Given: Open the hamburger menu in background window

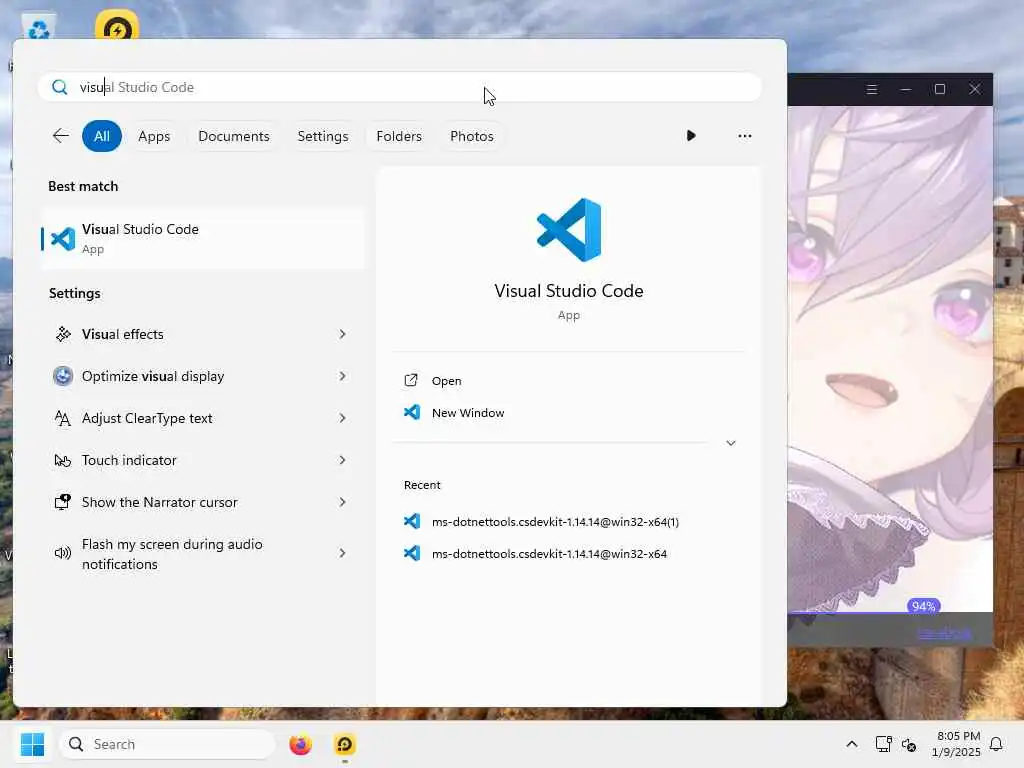Looking at the screenshot, I should point(872,89).
